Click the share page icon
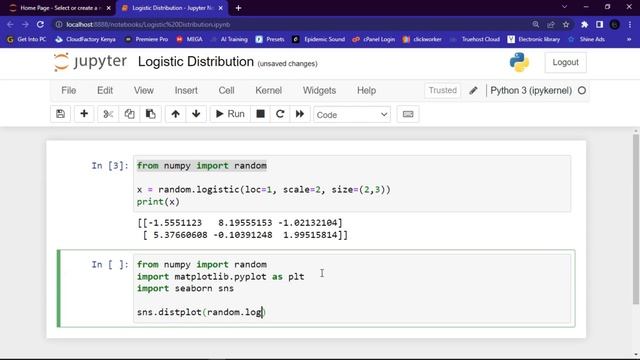640x360 pixels. [x=551, y=24]
